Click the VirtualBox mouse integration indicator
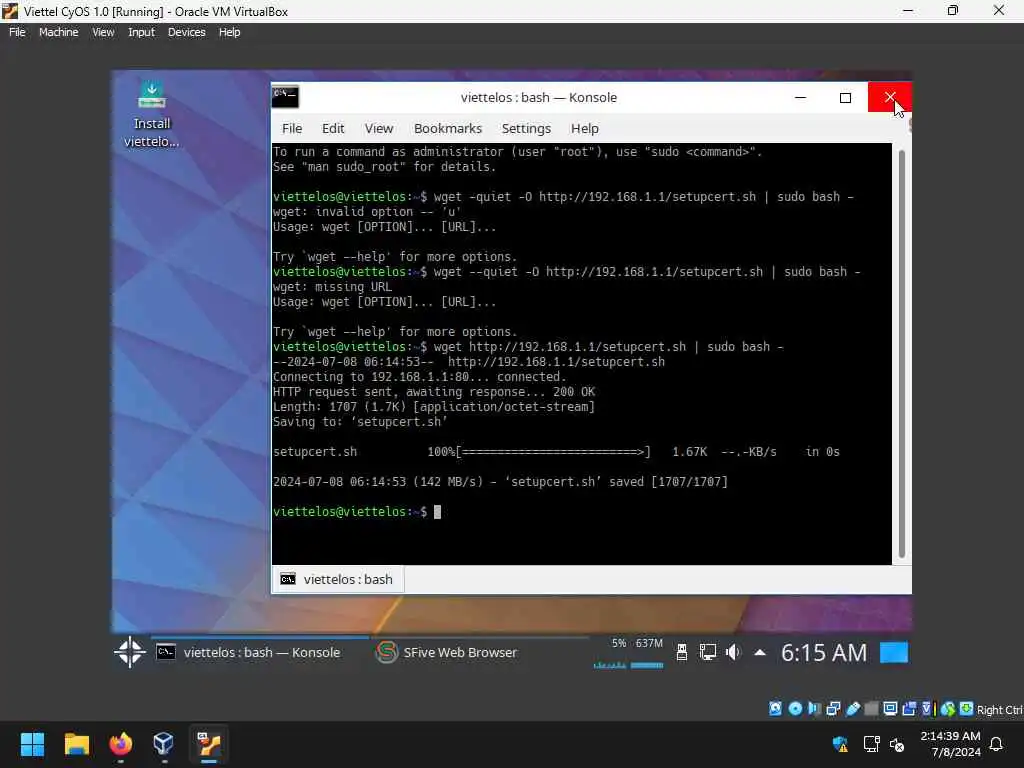Image resolution: width=1024 pixels, height=768 pixels. pyautogui.click(x=948, y=709)
